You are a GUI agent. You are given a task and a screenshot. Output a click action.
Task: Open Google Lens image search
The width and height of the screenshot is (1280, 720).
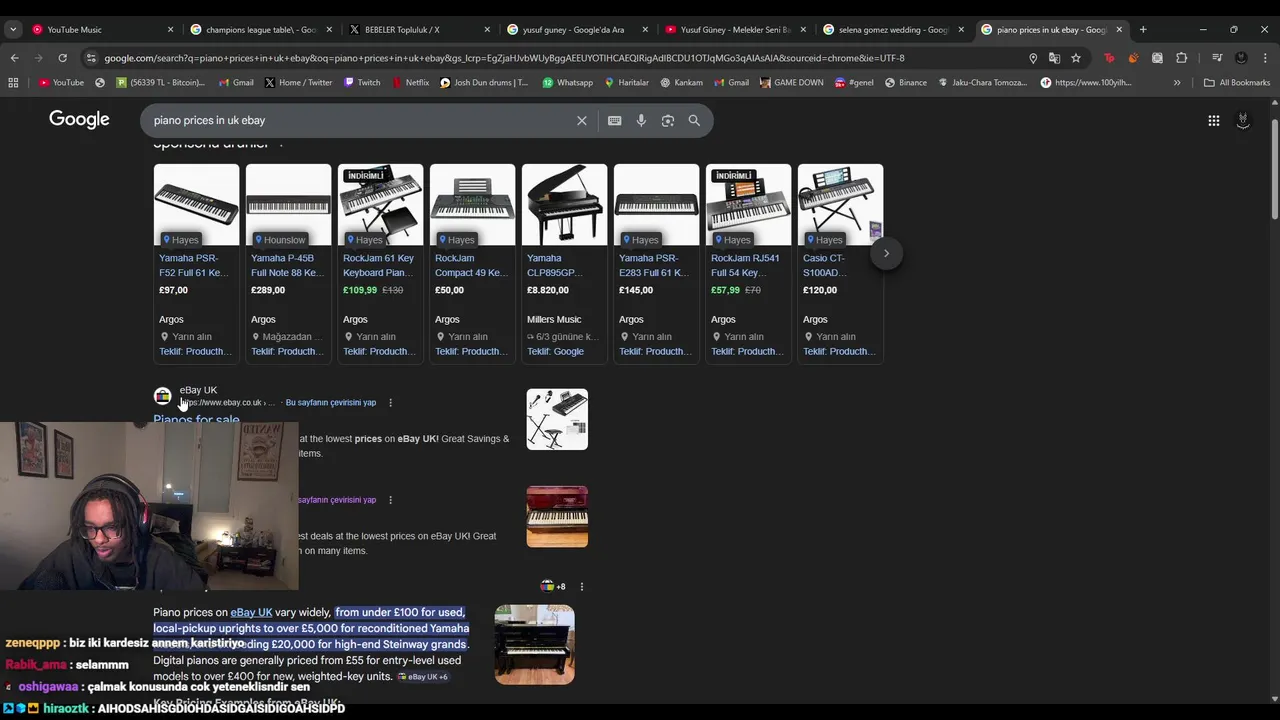[x=668, y=120]
